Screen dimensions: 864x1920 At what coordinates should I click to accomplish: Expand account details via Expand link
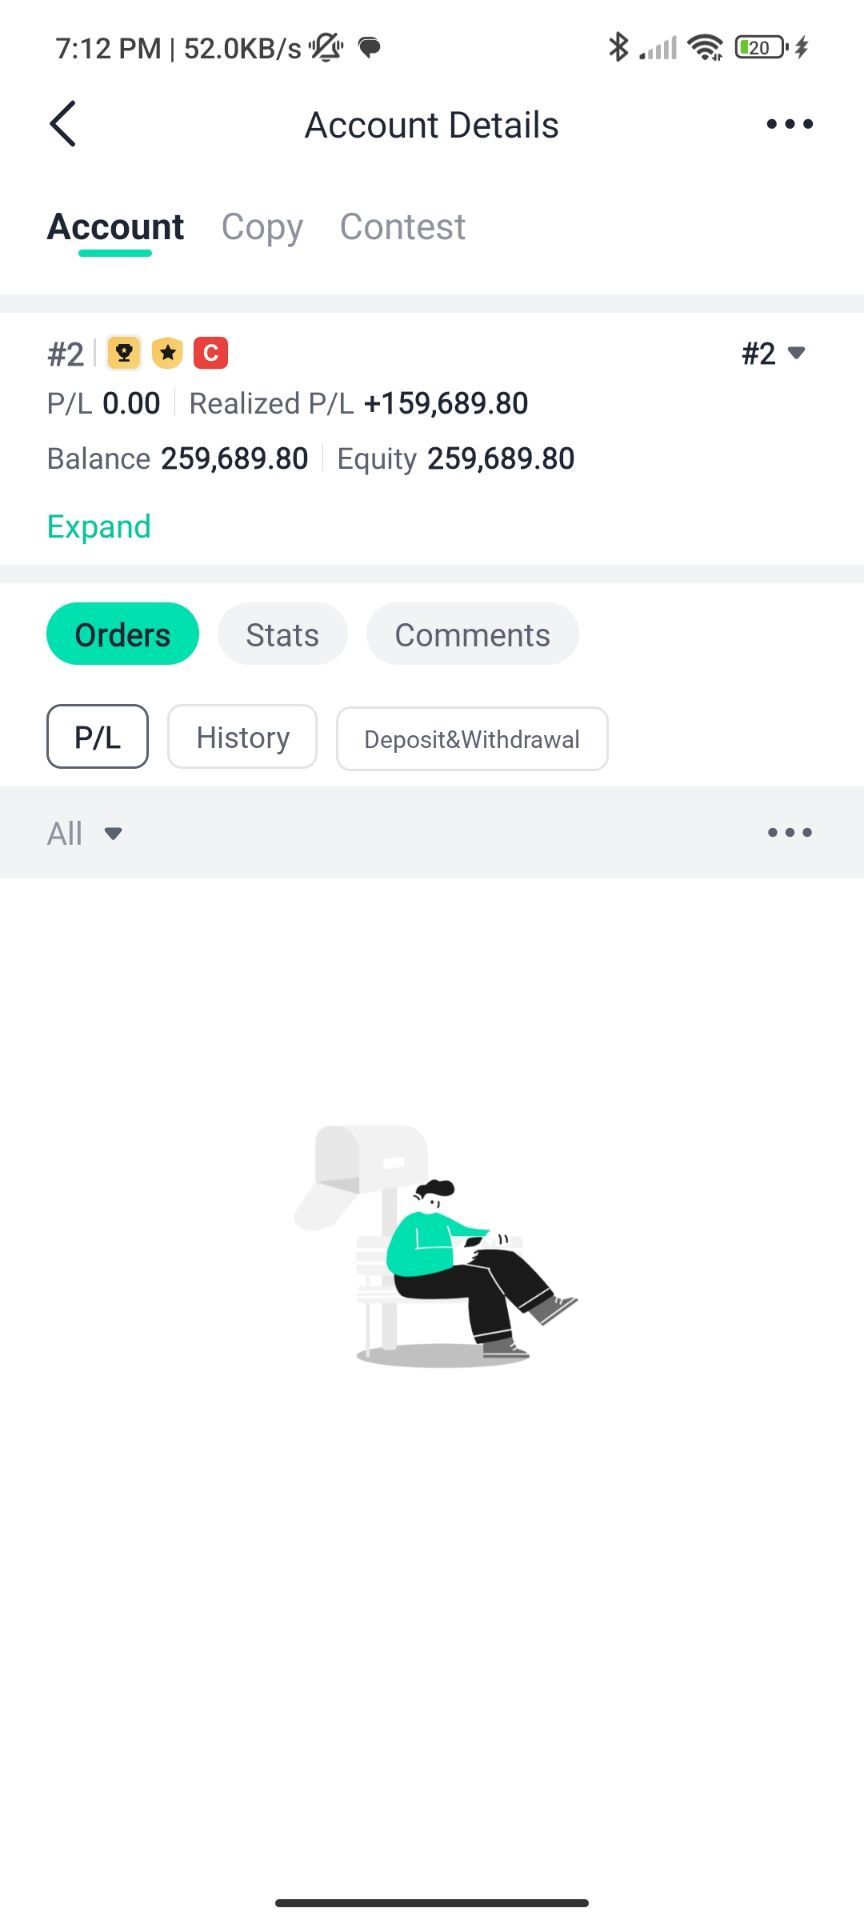coord(99,526)
